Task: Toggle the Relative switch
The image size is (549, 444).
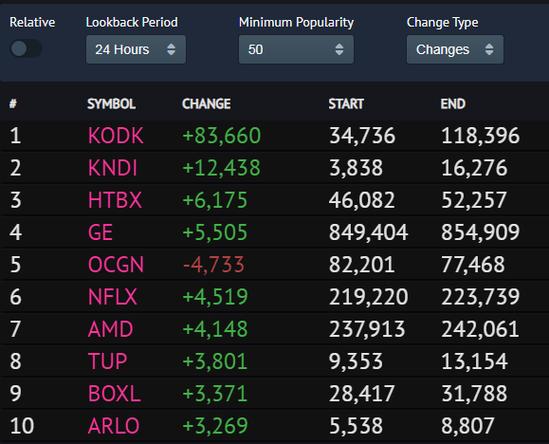Action: click(x=26, y=49)
